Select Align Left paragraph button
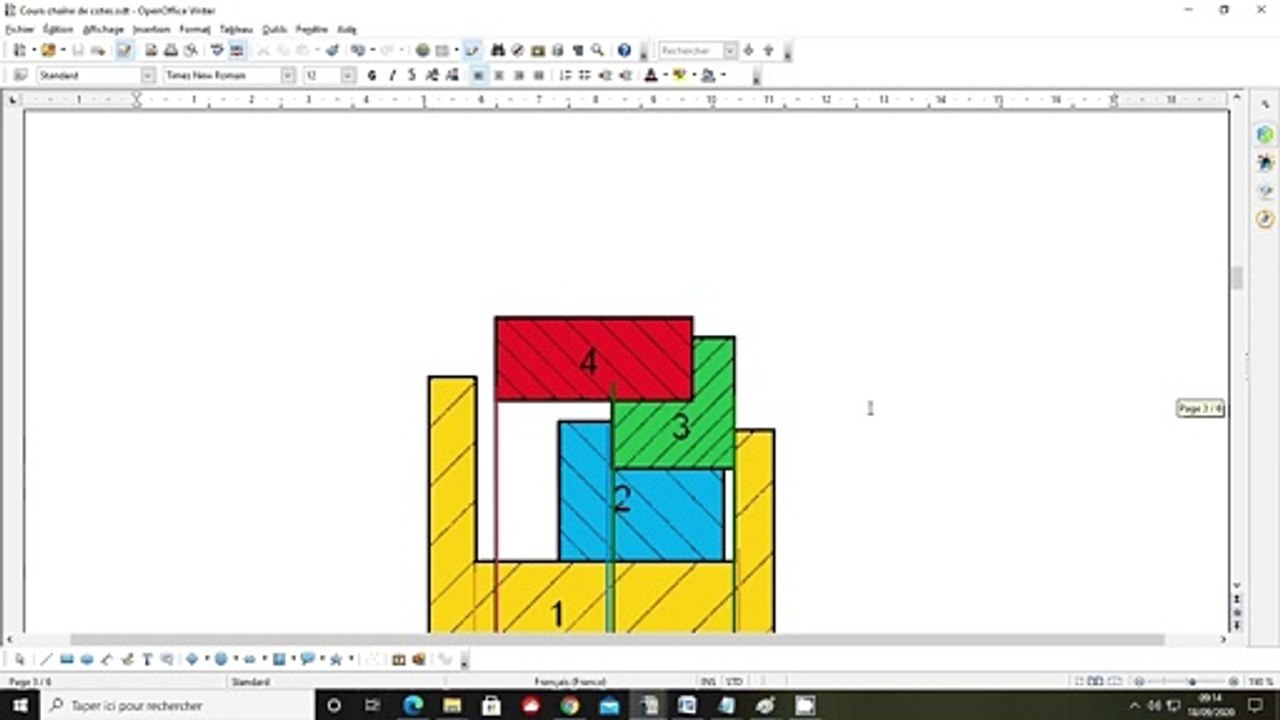The height and width of the screenshot is (720, 1280). coord(478,75)
